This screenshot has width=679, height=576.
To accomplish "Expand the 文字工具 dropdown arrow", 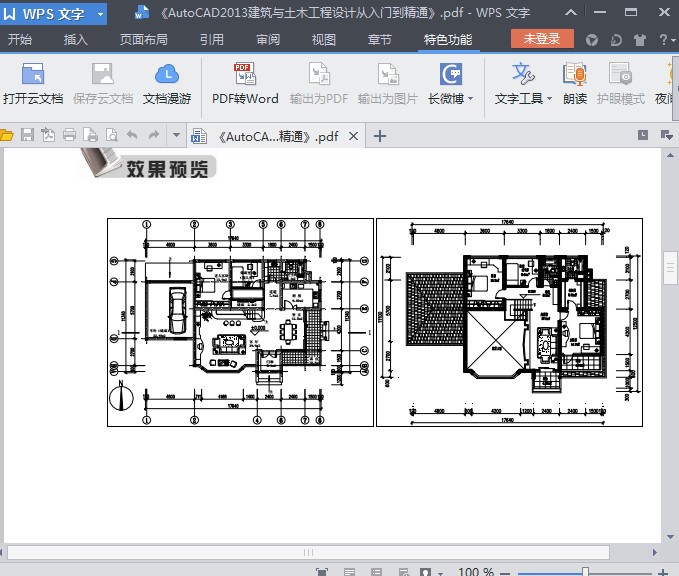I will click(x=550, y=99).
